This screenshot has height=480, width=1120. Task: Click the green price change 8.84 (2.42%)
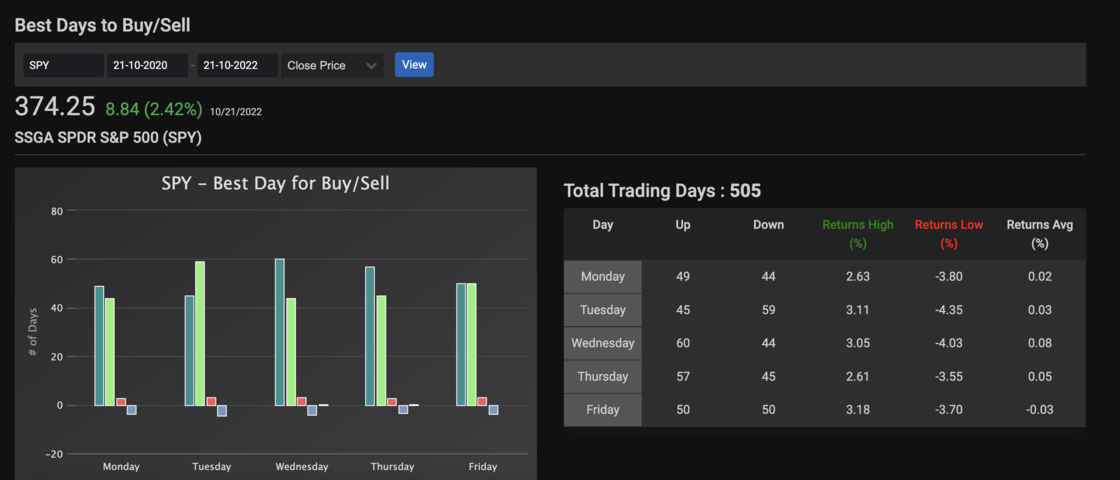pyautogui.click(x=154, y=109)
